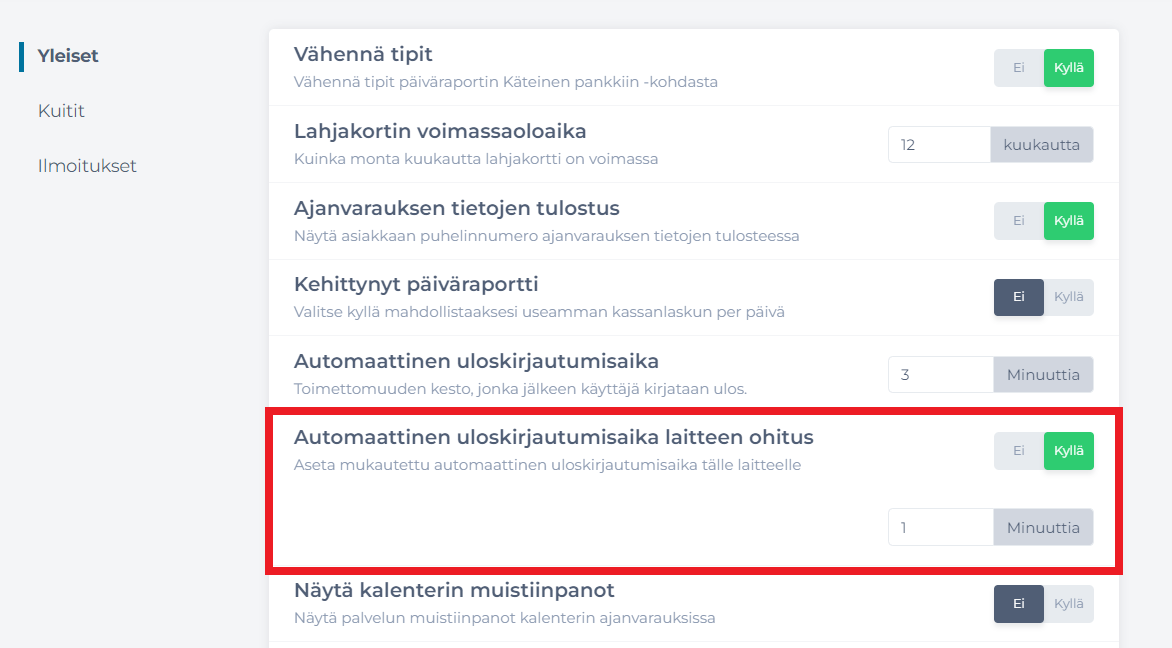Keep "Kehittynyt päiväraportti" disabled with Ei

(x=1017, y=297)
